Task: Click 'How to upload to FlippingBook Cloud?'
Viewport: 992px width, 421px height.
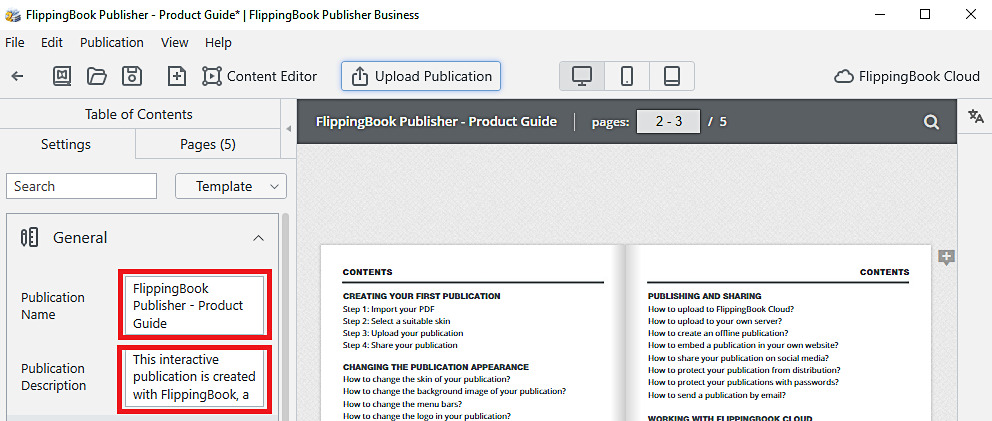Action: pyautogui.click(x=721, y=309)
